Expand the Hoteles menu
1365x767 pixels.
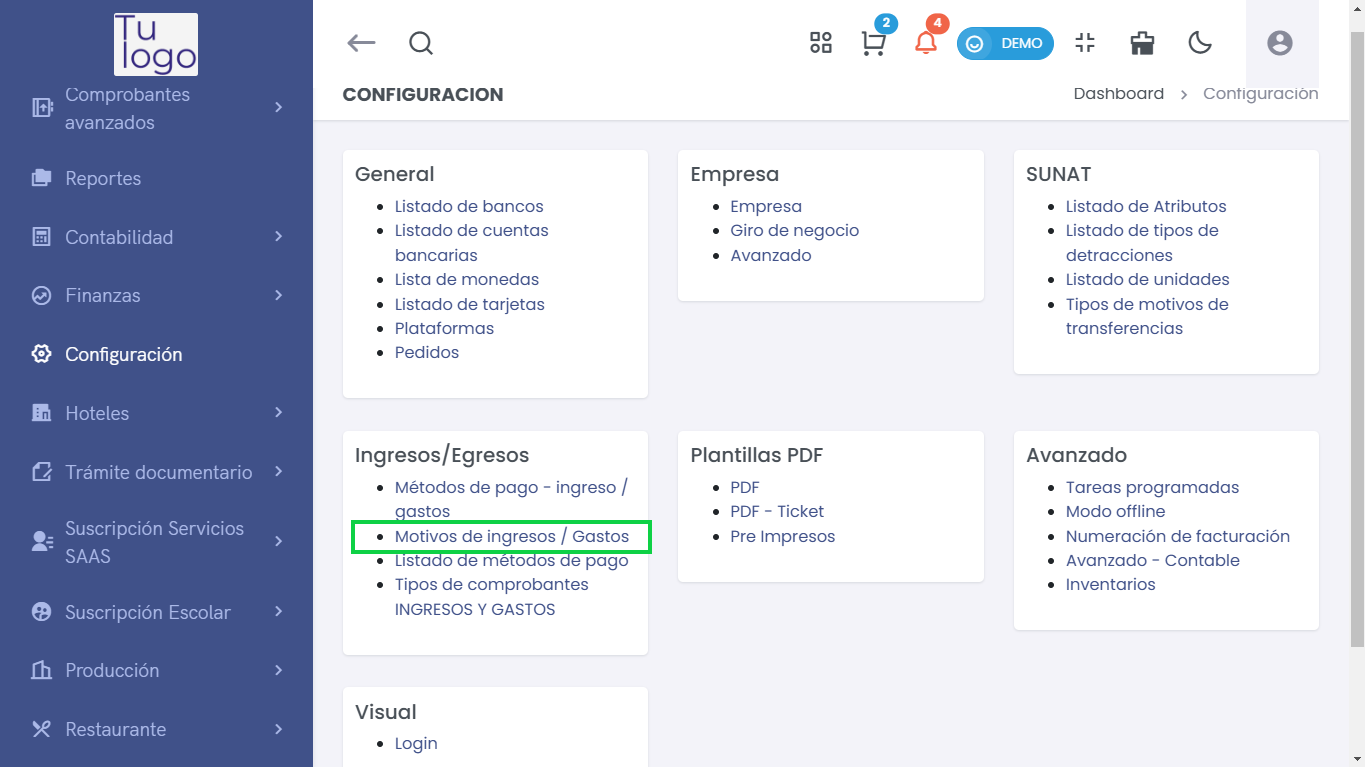97,413
